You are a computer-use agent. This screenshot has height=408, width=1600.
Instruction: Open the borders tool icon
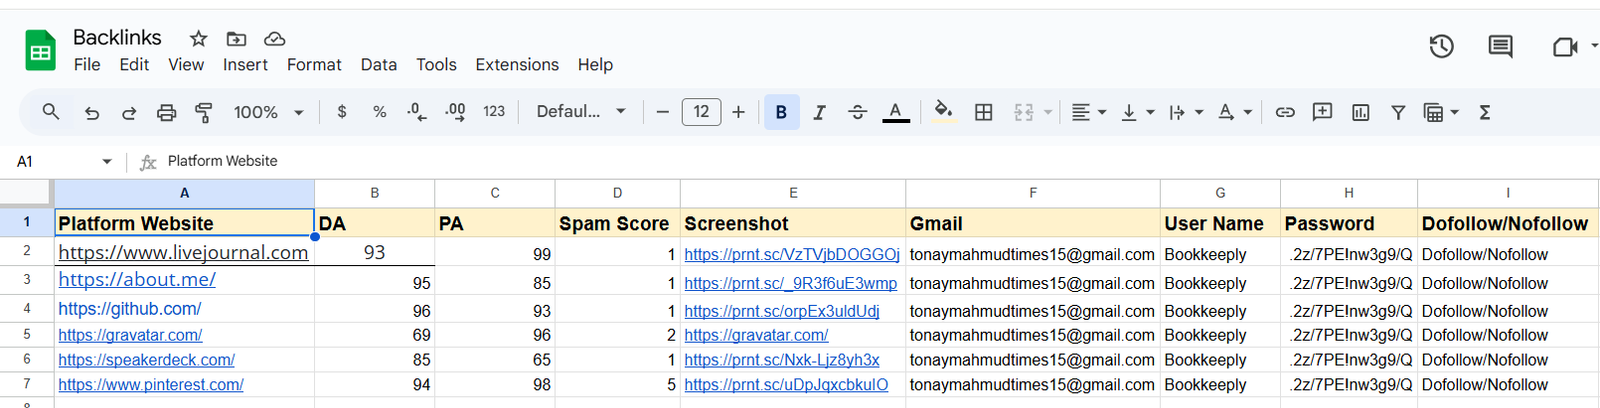(x=983, y=113)
